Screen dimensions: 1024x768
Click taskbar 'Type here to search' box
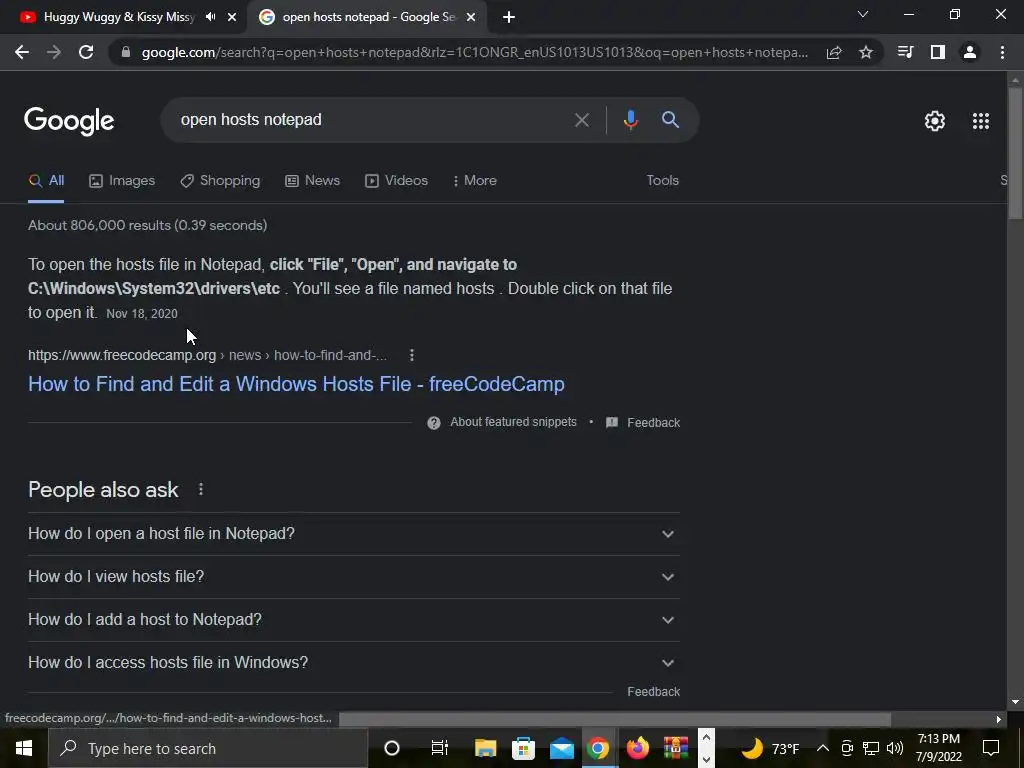208,748
